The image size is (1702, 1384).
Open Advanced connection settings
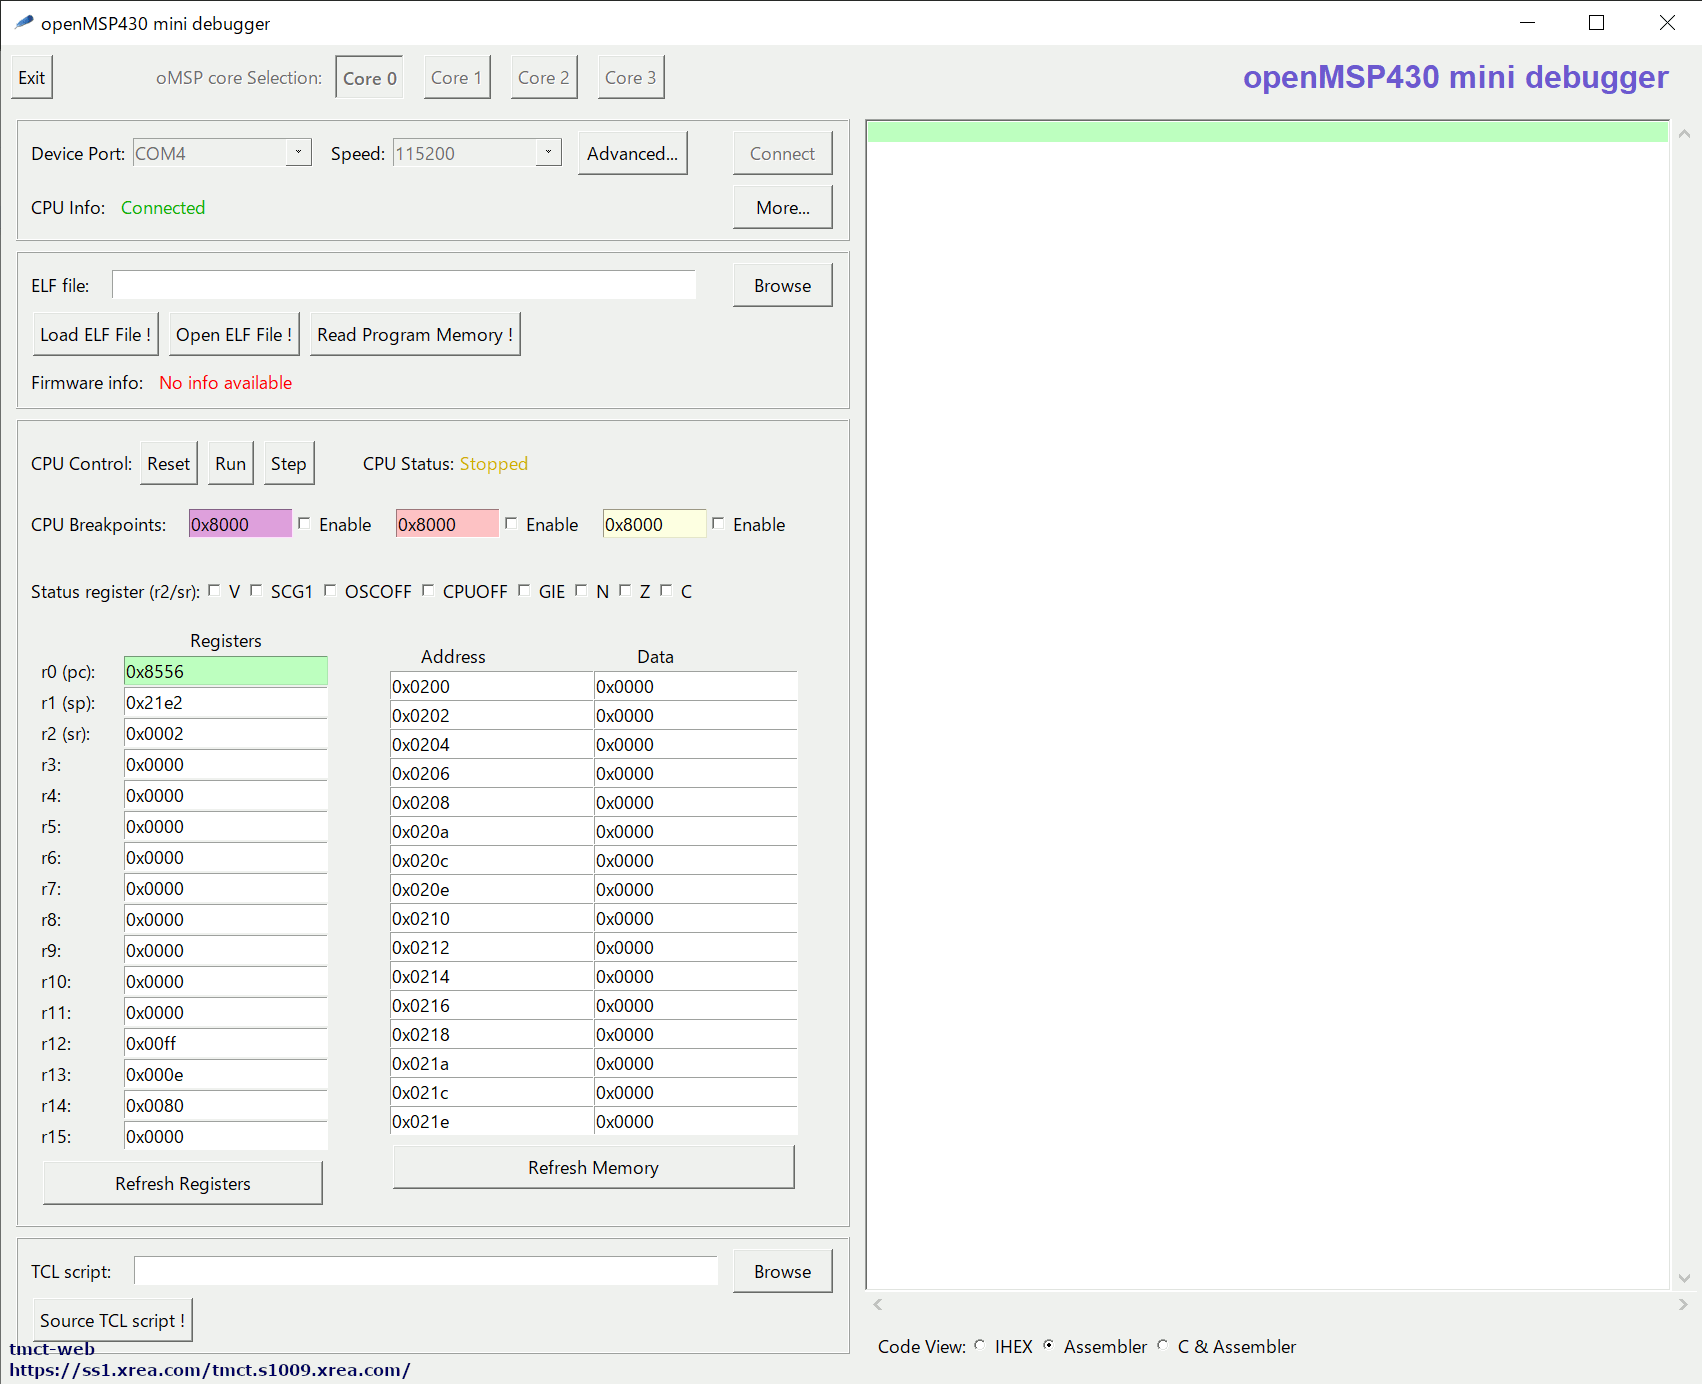pos(633,153)
